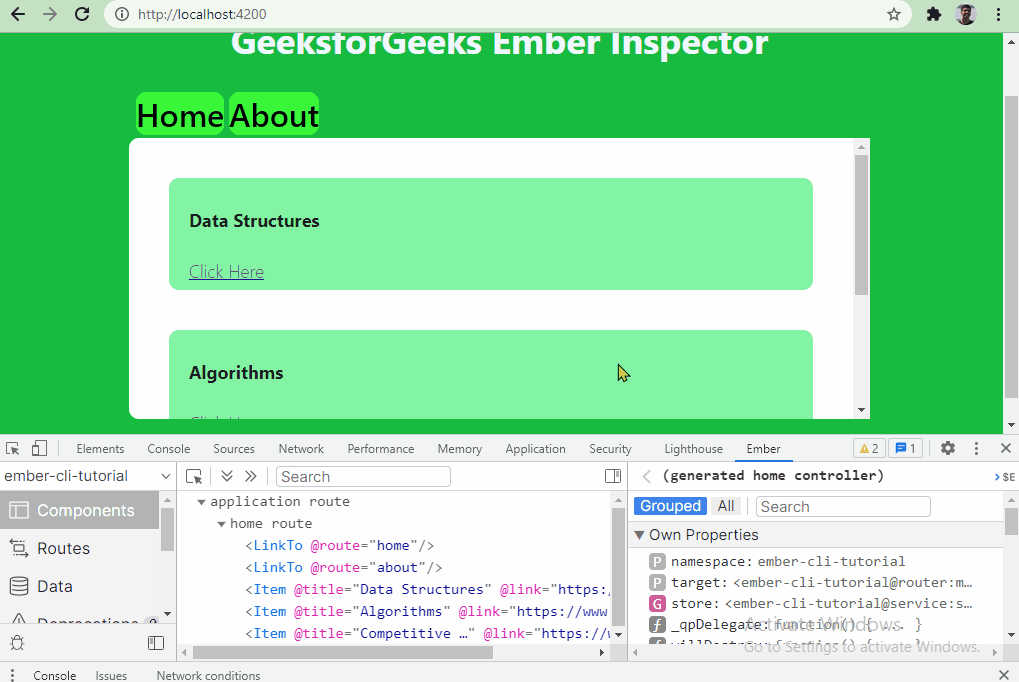
Task: Switch to the Application tab
Action: tap(535, 449)
